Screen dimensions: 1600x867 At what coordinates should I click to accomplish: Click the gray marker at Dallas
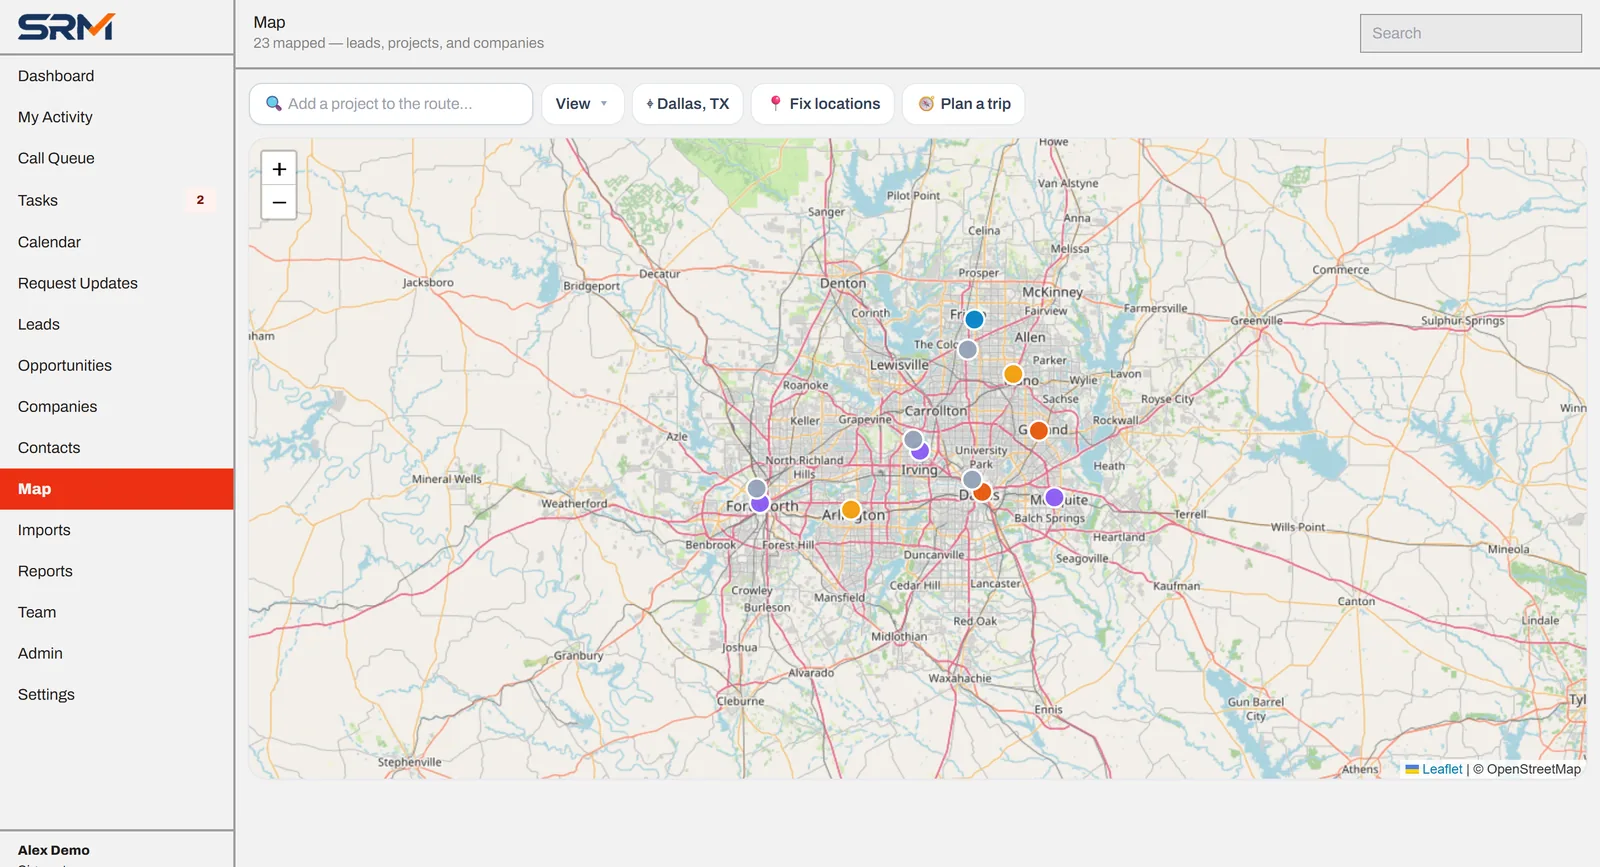tap(971, 480)
